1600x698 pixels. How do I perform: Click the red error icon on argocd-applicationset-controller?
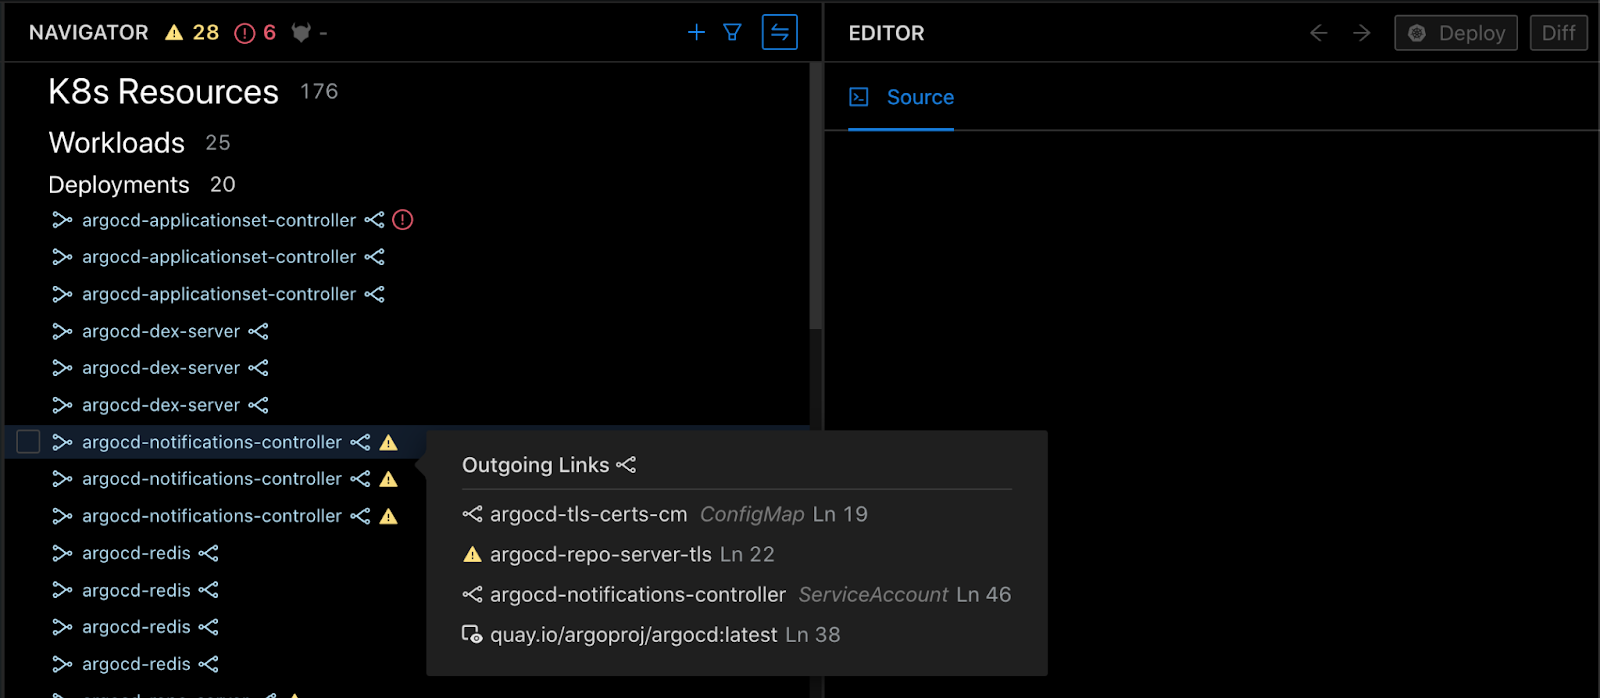click(403, 220)
